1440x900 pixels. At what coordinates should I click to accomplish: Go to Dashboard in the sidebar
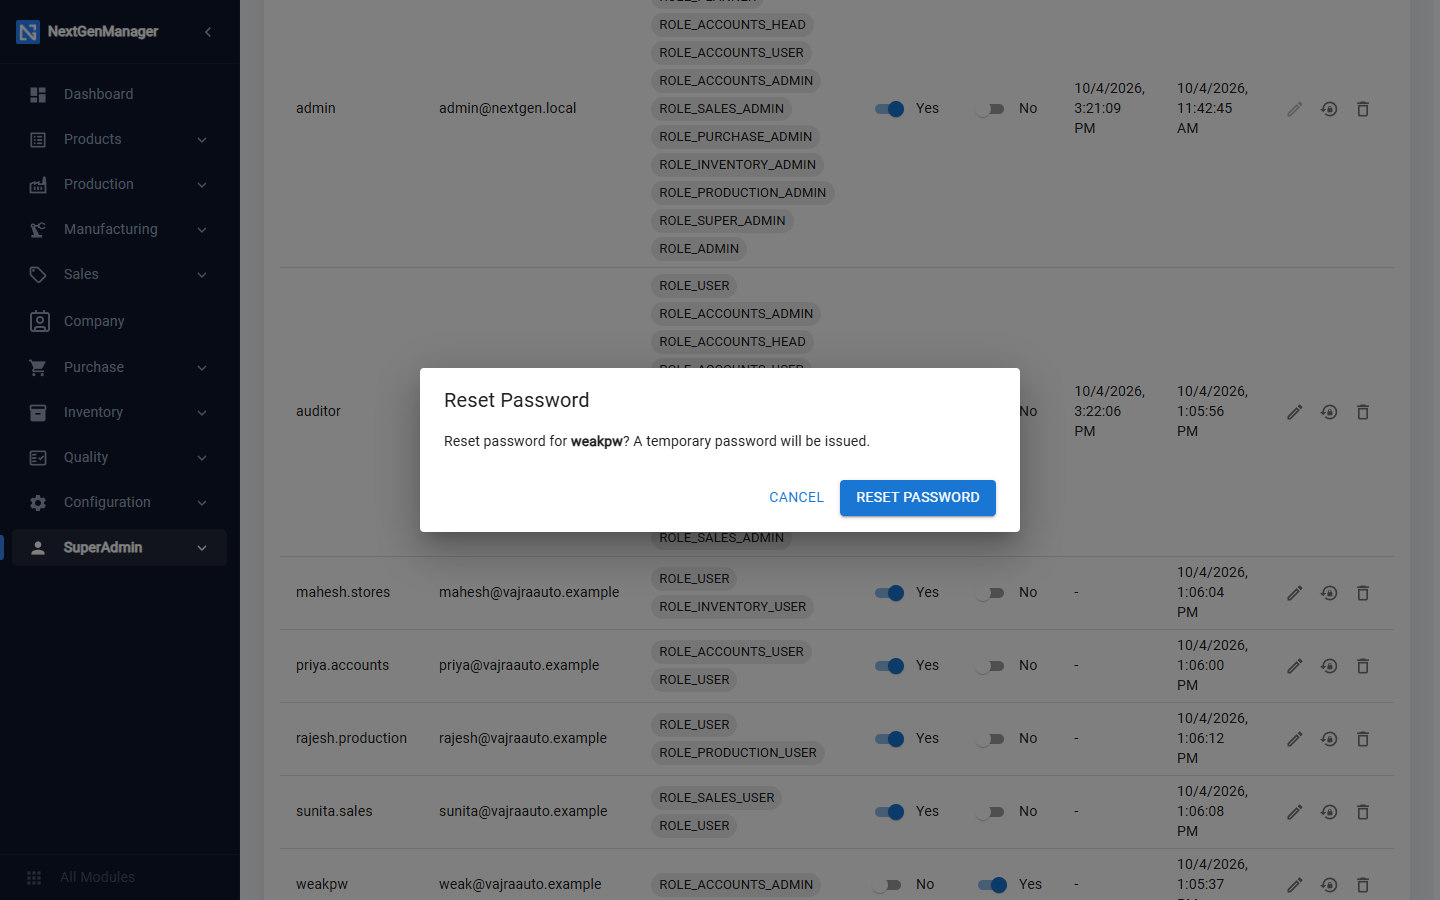click(x=119, y=94)
